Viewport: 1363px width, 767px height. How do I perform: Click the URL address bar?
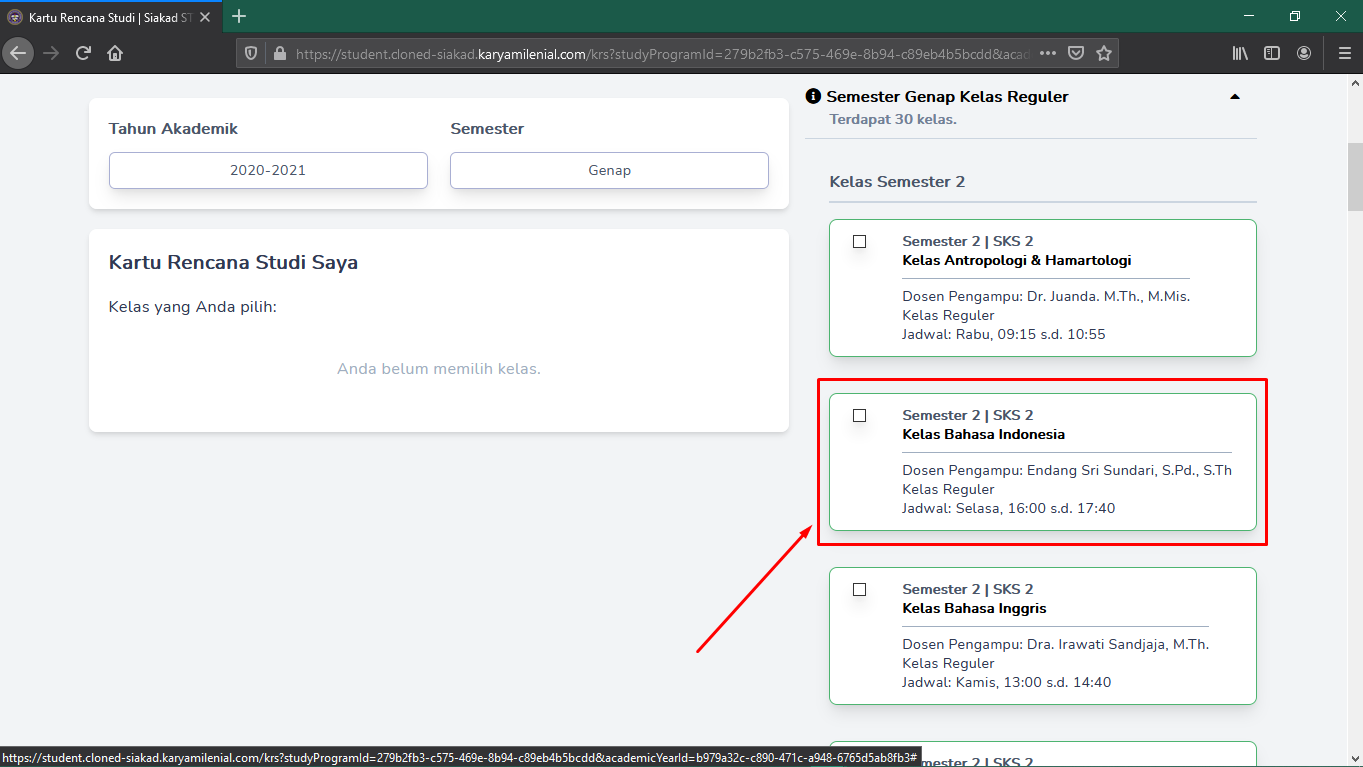pos(660,54)
